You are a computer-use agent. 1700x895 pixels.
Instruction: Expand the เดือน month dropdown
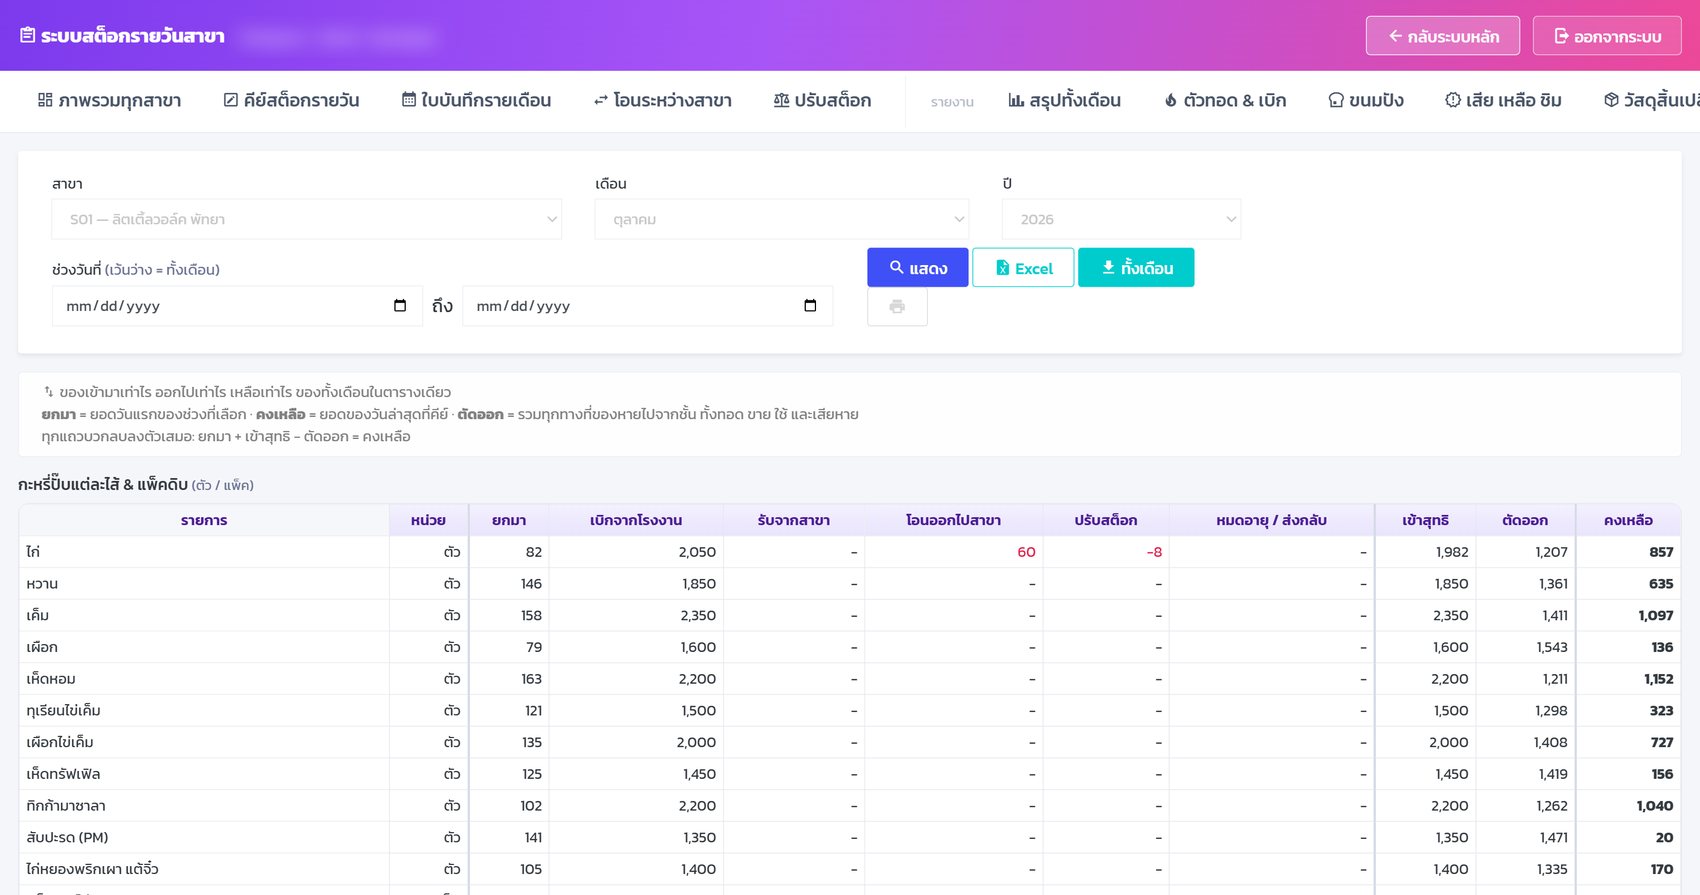(x=782, y=219)
